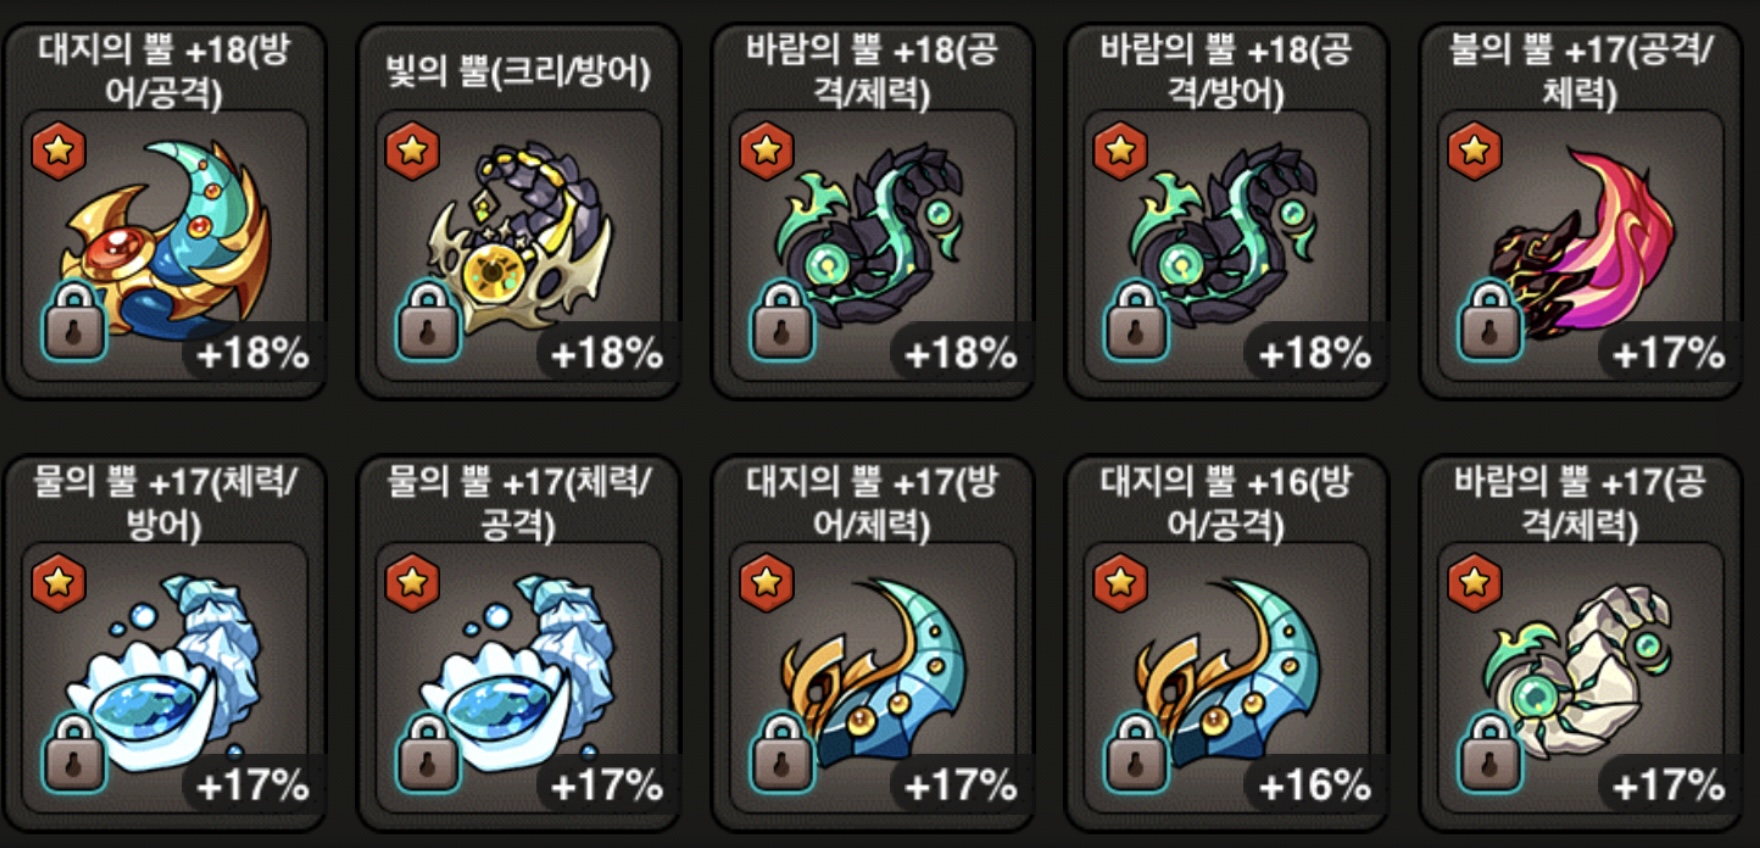Click the +16% label on 대지의 뿔 card
Screen dimensions: 1760x848
pyautogui.click(x=1314, y=786)
